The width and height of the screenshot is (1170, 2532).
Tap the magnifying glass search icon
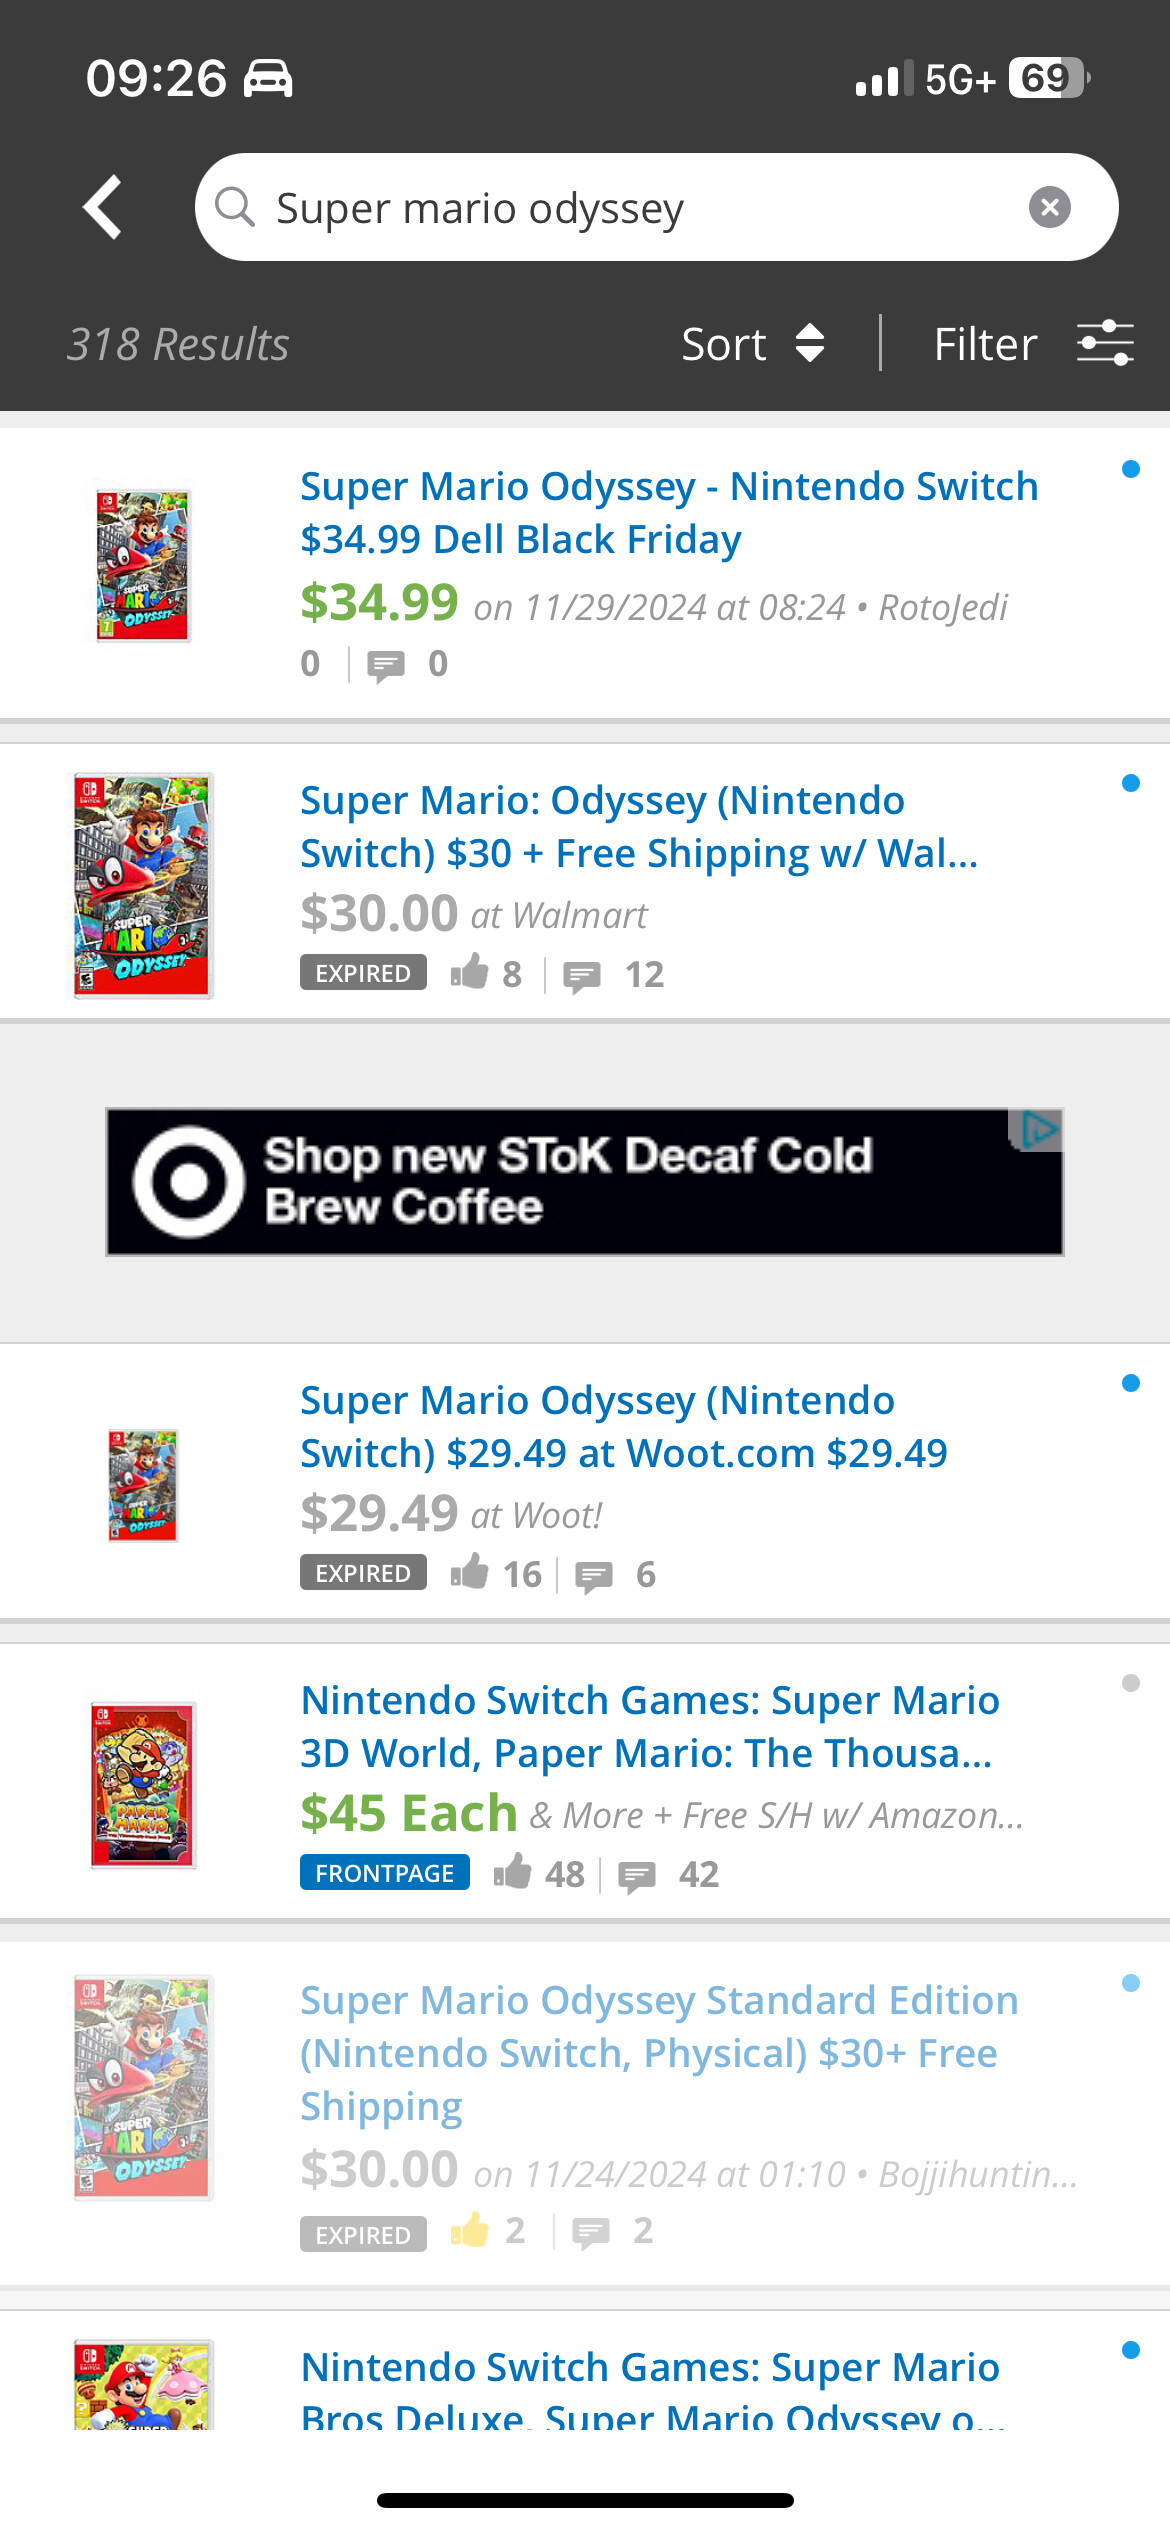pos(235,207)
